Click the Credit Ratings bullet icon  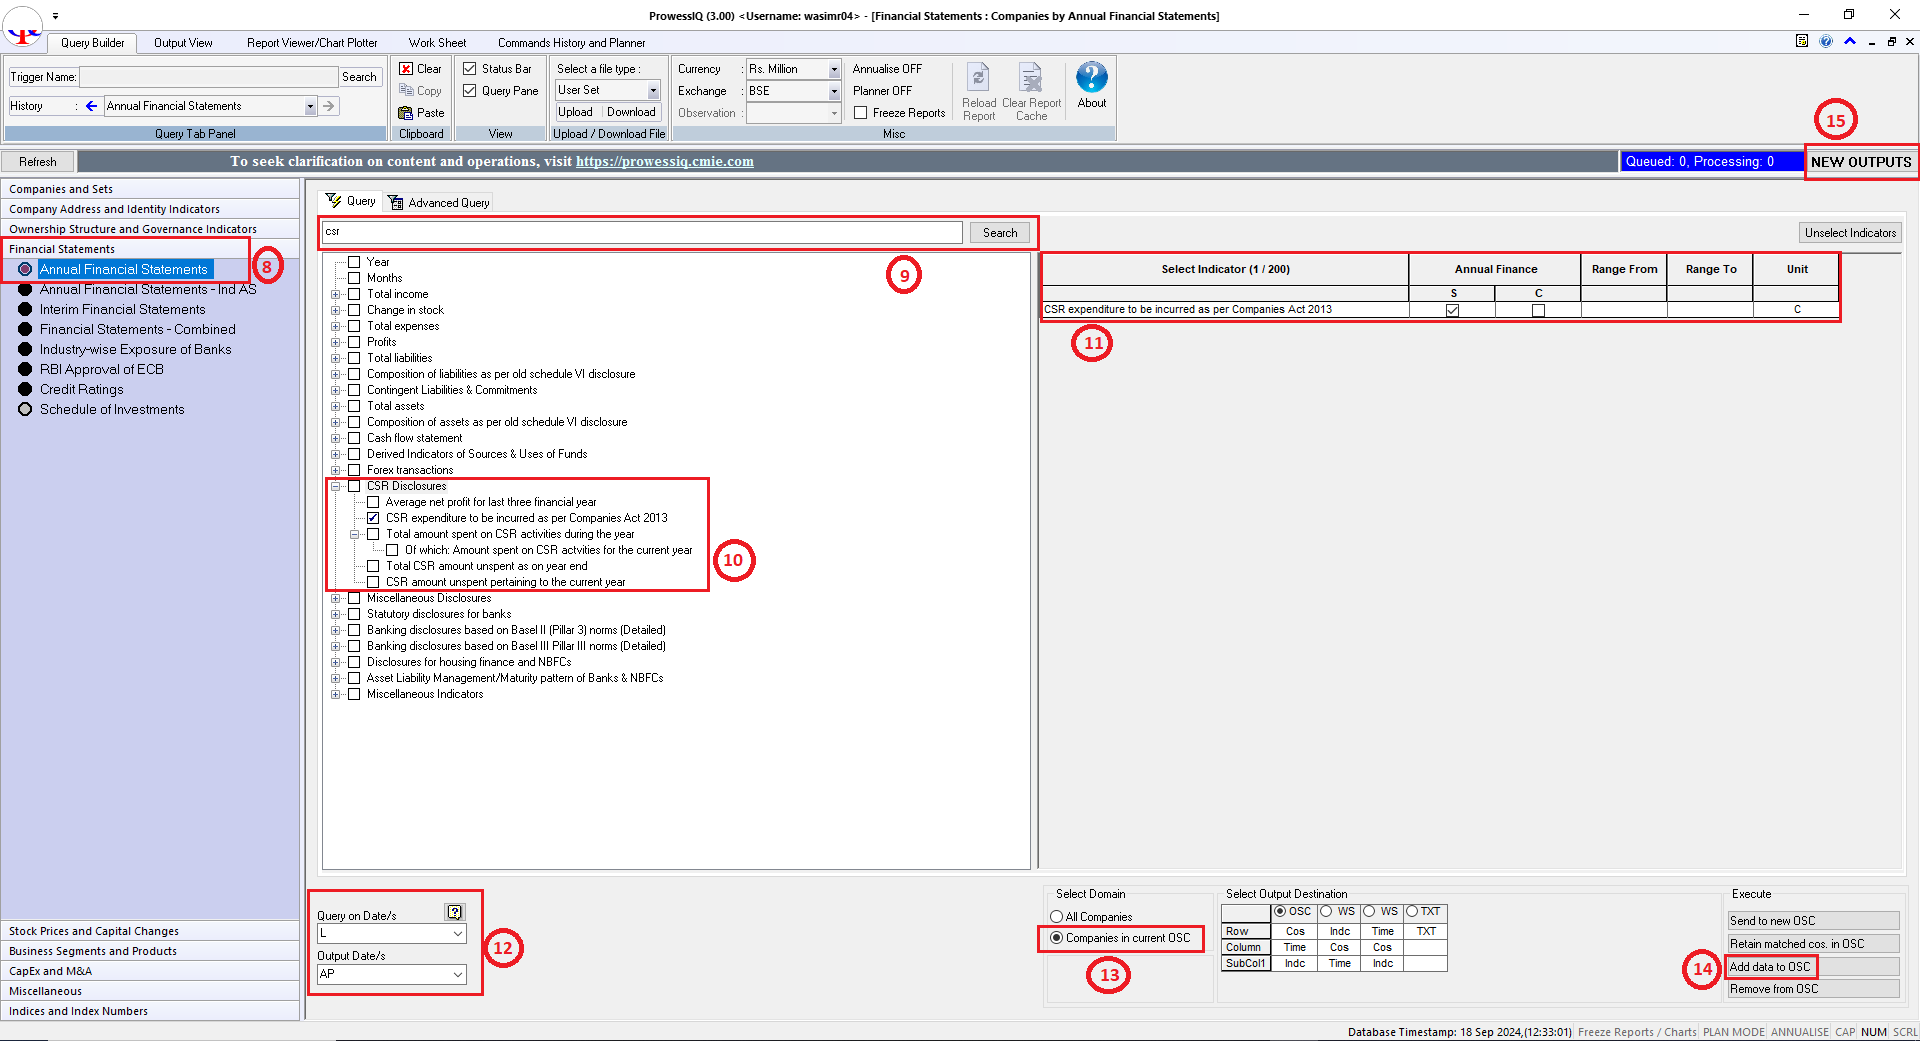[x=25, y=389]
